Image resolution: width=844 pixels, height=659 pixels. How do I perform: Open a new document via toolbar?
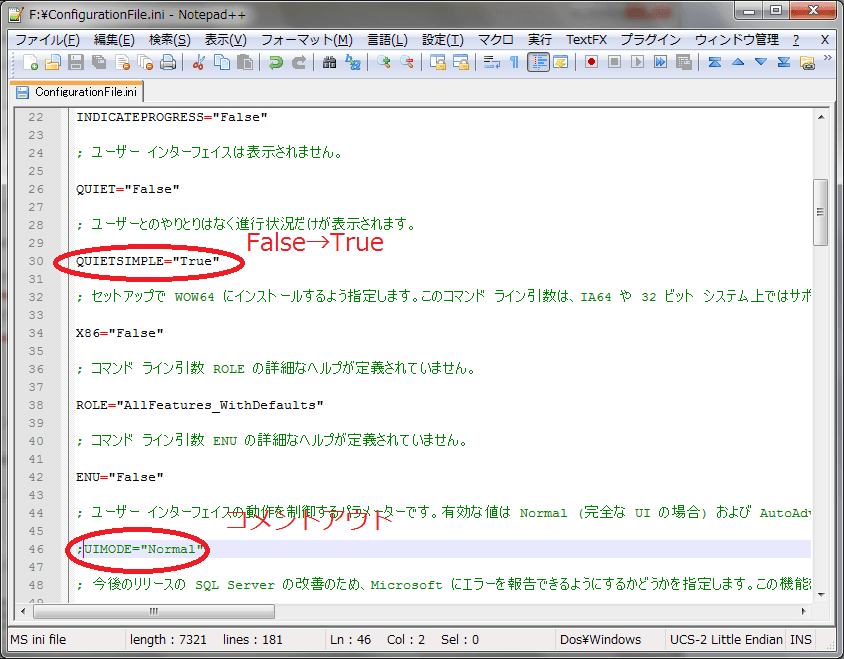(x=28, y=62)
